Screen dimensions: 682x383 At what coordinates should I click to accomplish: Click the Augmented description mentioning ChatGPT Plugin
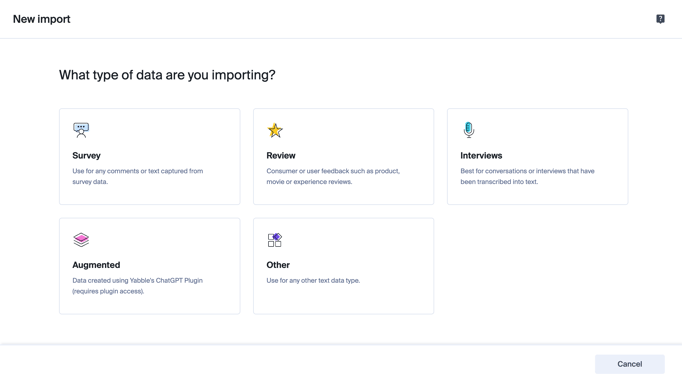137,286
